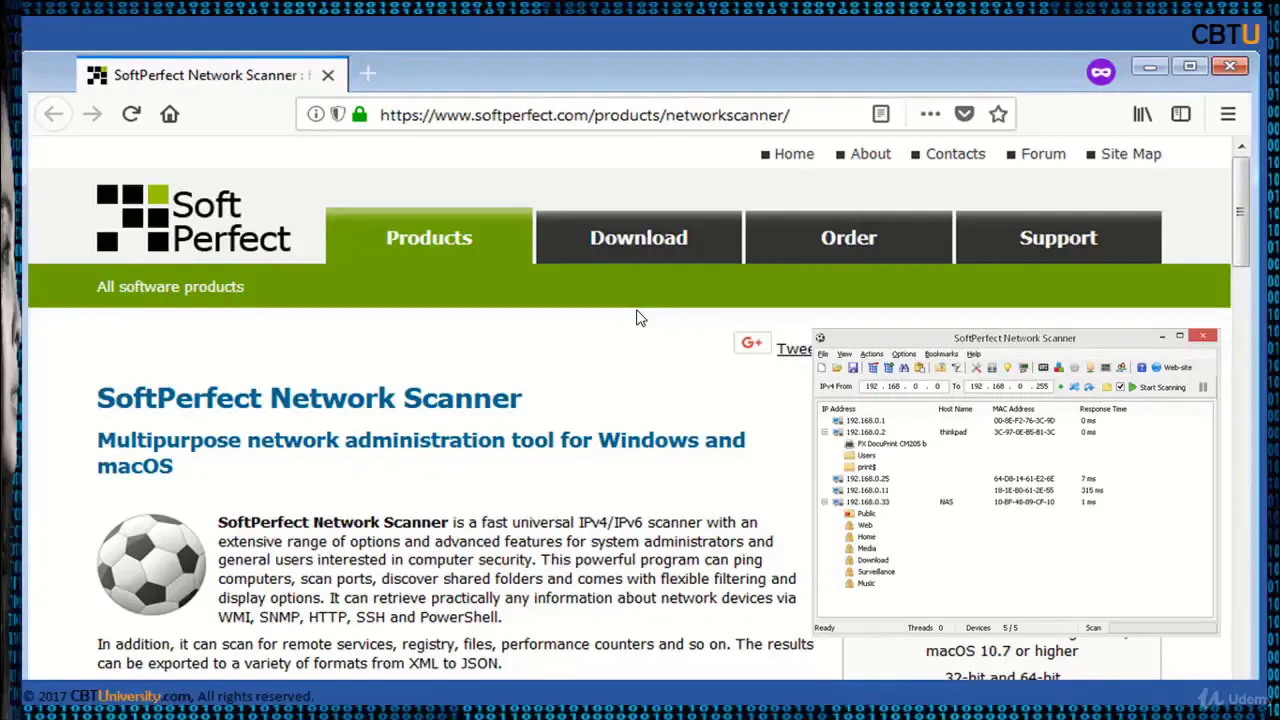Show site information via the info icon
This screenshot has width=1280, height=720.
pos(316,114)
